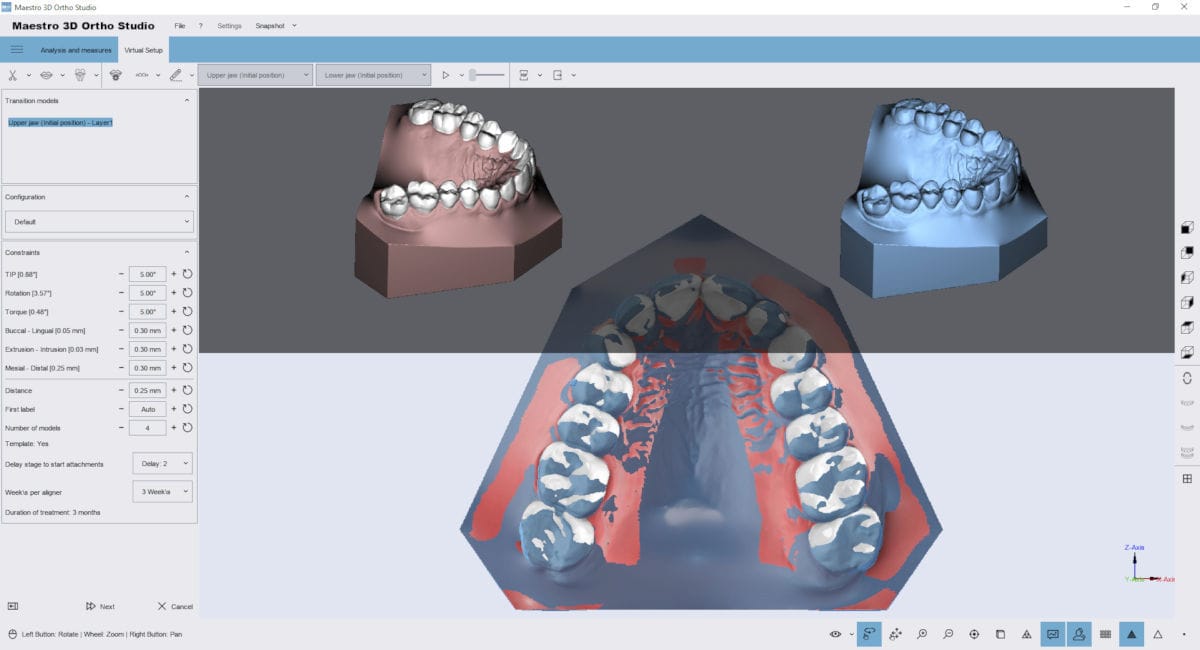This screenshot has width=1200, height=650.
Task: Open the hamburger menu below the title bar
Action: [16, 49]
